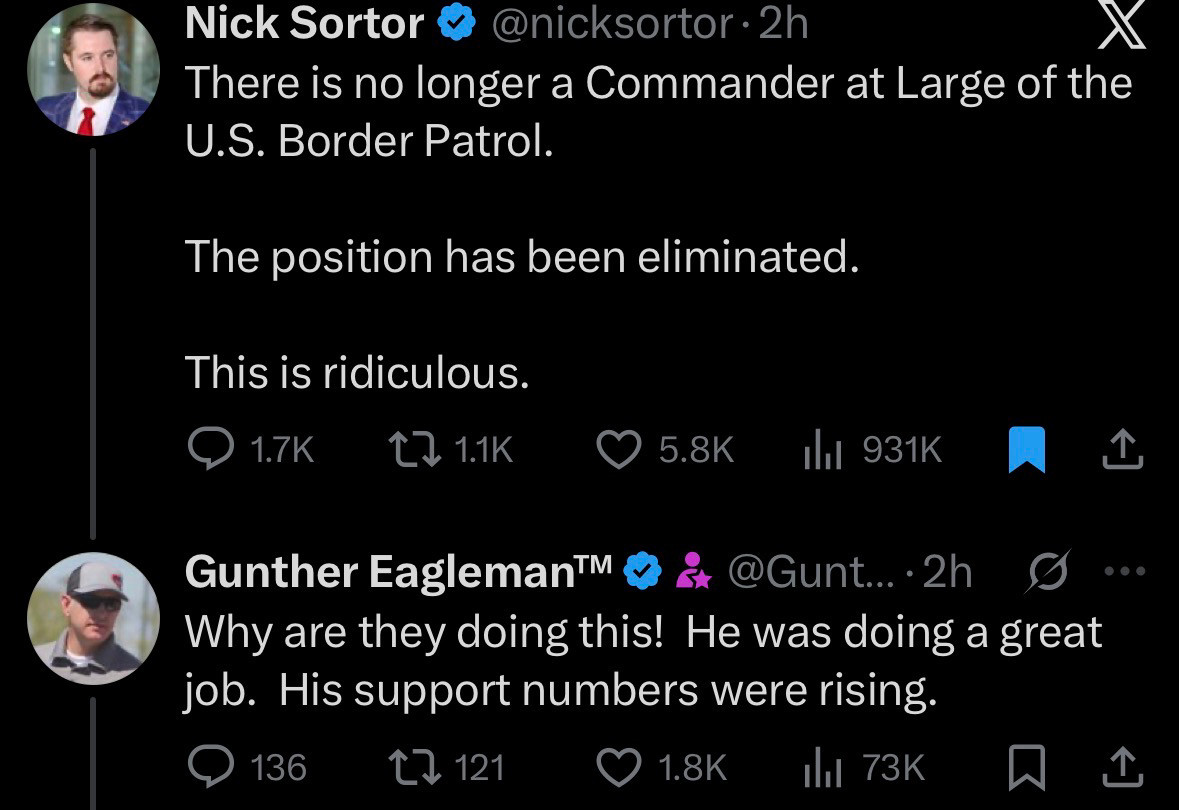This screenshot has width=1179, height=810.
Task: Like Nick Sortor's post
Action: tap(618, 450)
